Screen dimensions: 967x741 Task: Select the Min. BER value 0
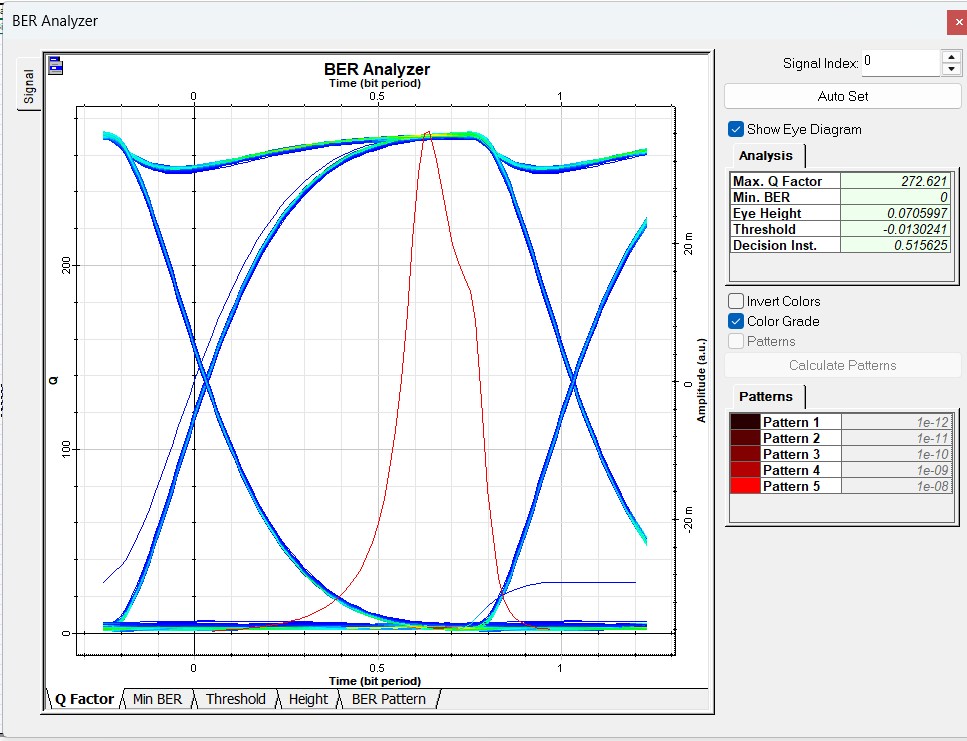pyautogui.click(x=895, y=197)
